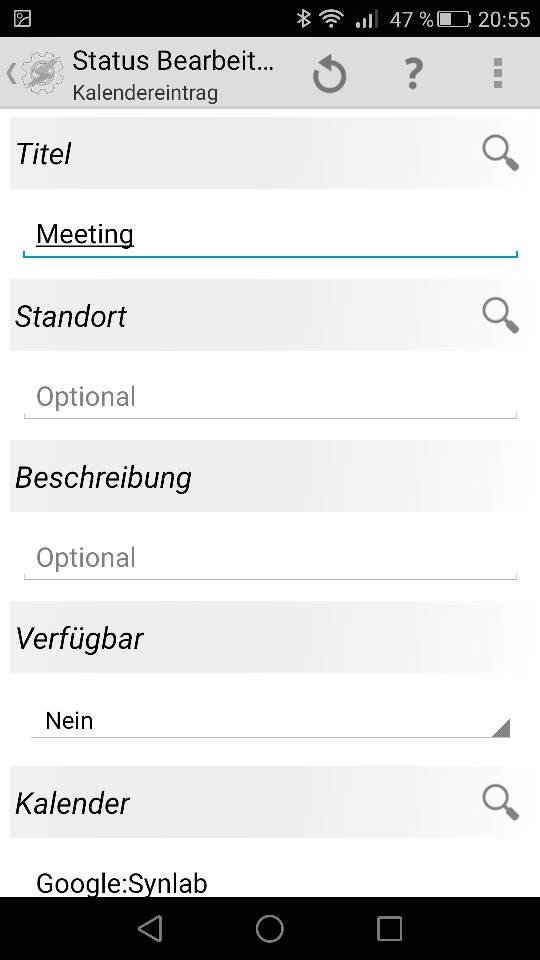Viewport: 540px width, 960px height.
Task: Tap the Verfügbar dropdown triangle arrow
Action: (x=501, y=728)
